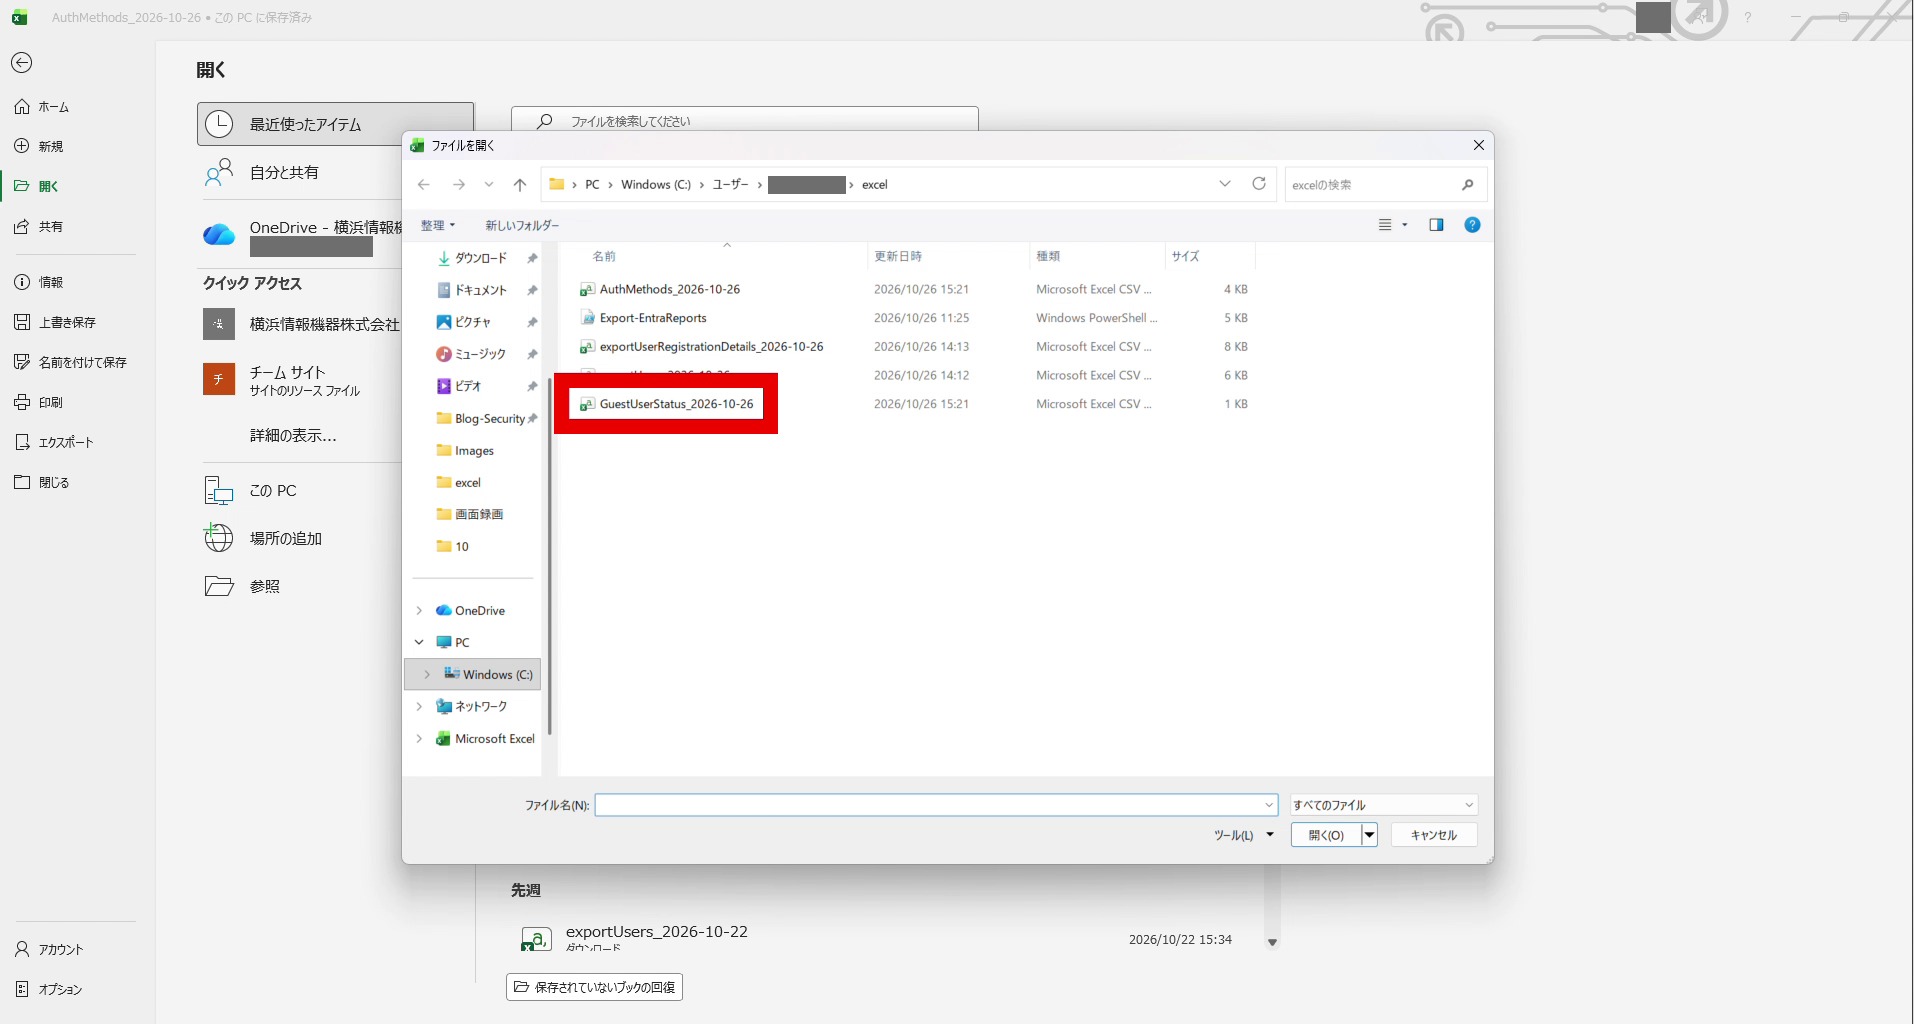Click the search magnifier in excelの検索 box
Screen dimensions: 1914x1024
pyautogui.click(x=1467, y=185)
